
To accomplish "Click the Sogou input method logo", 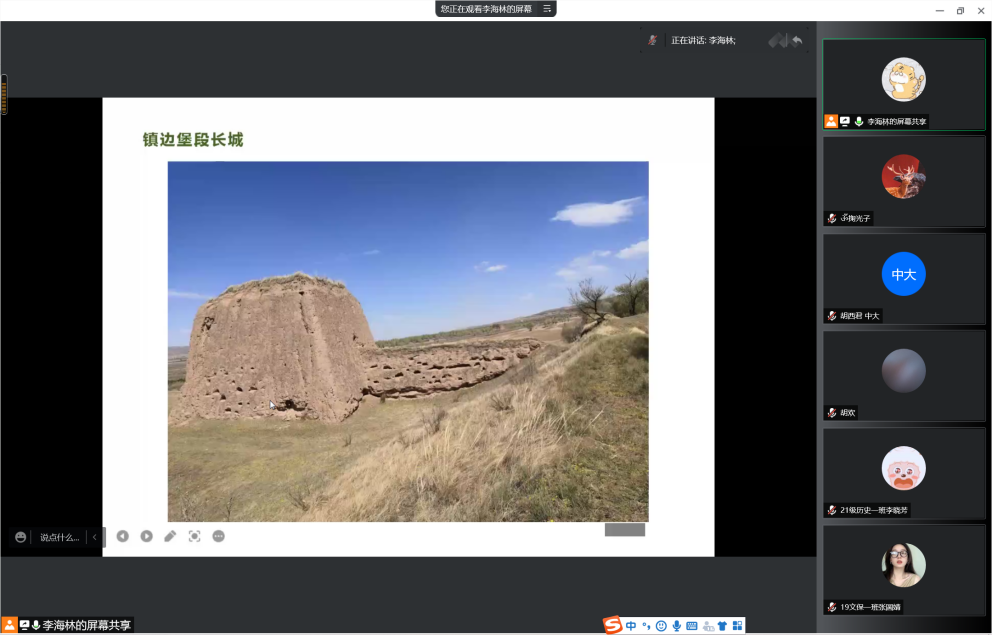I will pos(612,625).
